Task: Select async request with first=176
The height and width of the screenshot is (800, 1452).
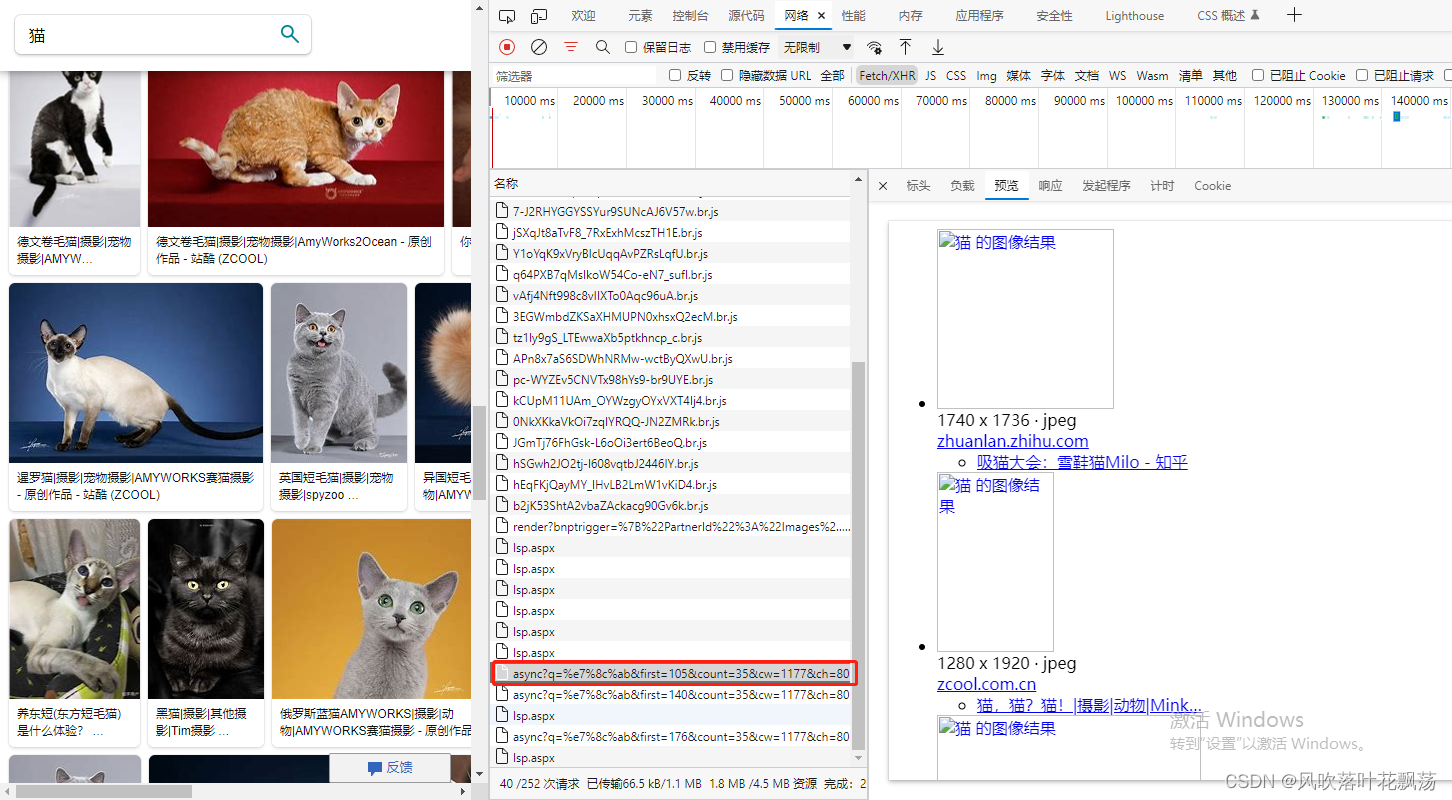Action: 672,736
